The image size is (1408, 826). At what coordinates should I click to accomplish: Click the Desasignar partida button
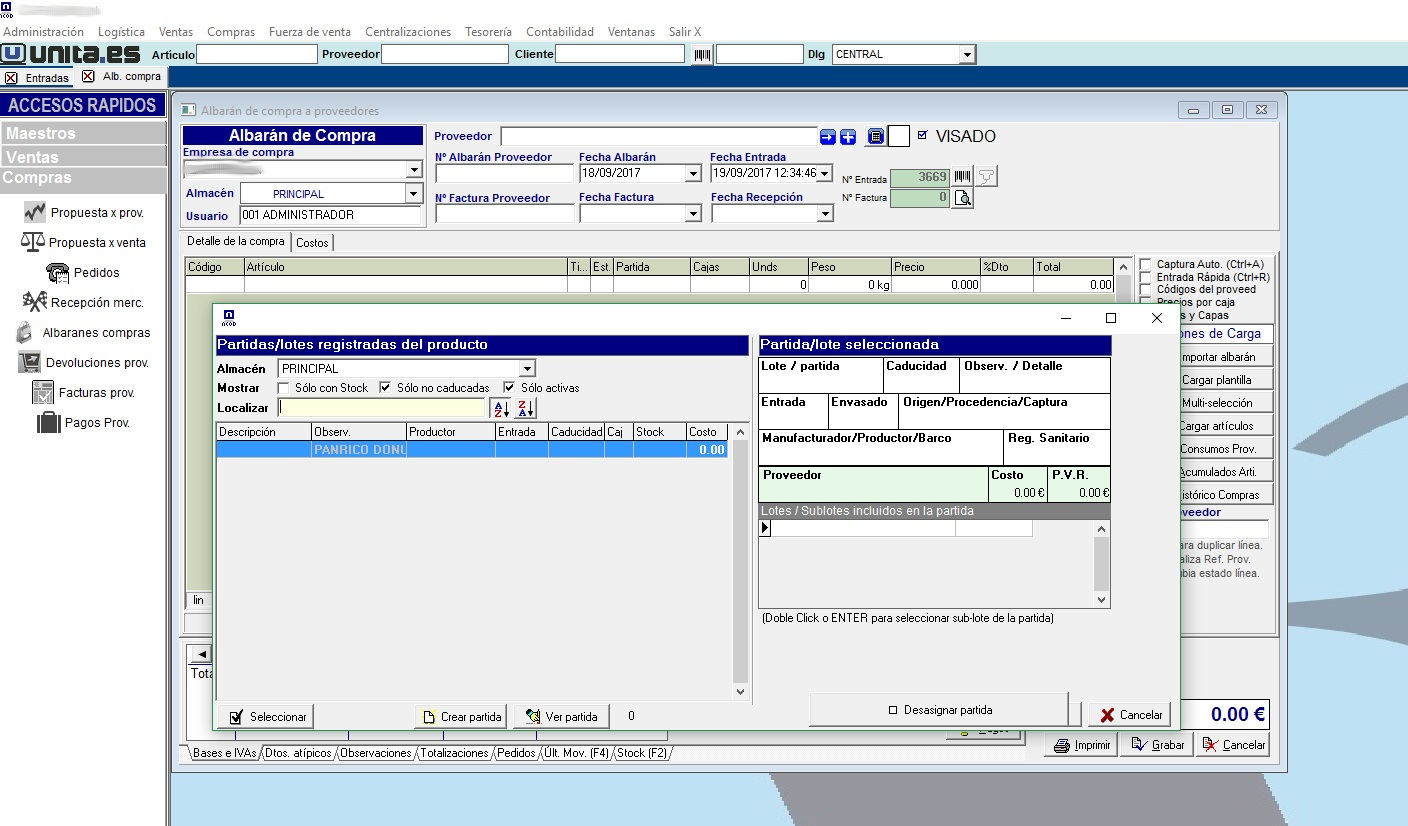pyautogui.click(x=940, y=710)
